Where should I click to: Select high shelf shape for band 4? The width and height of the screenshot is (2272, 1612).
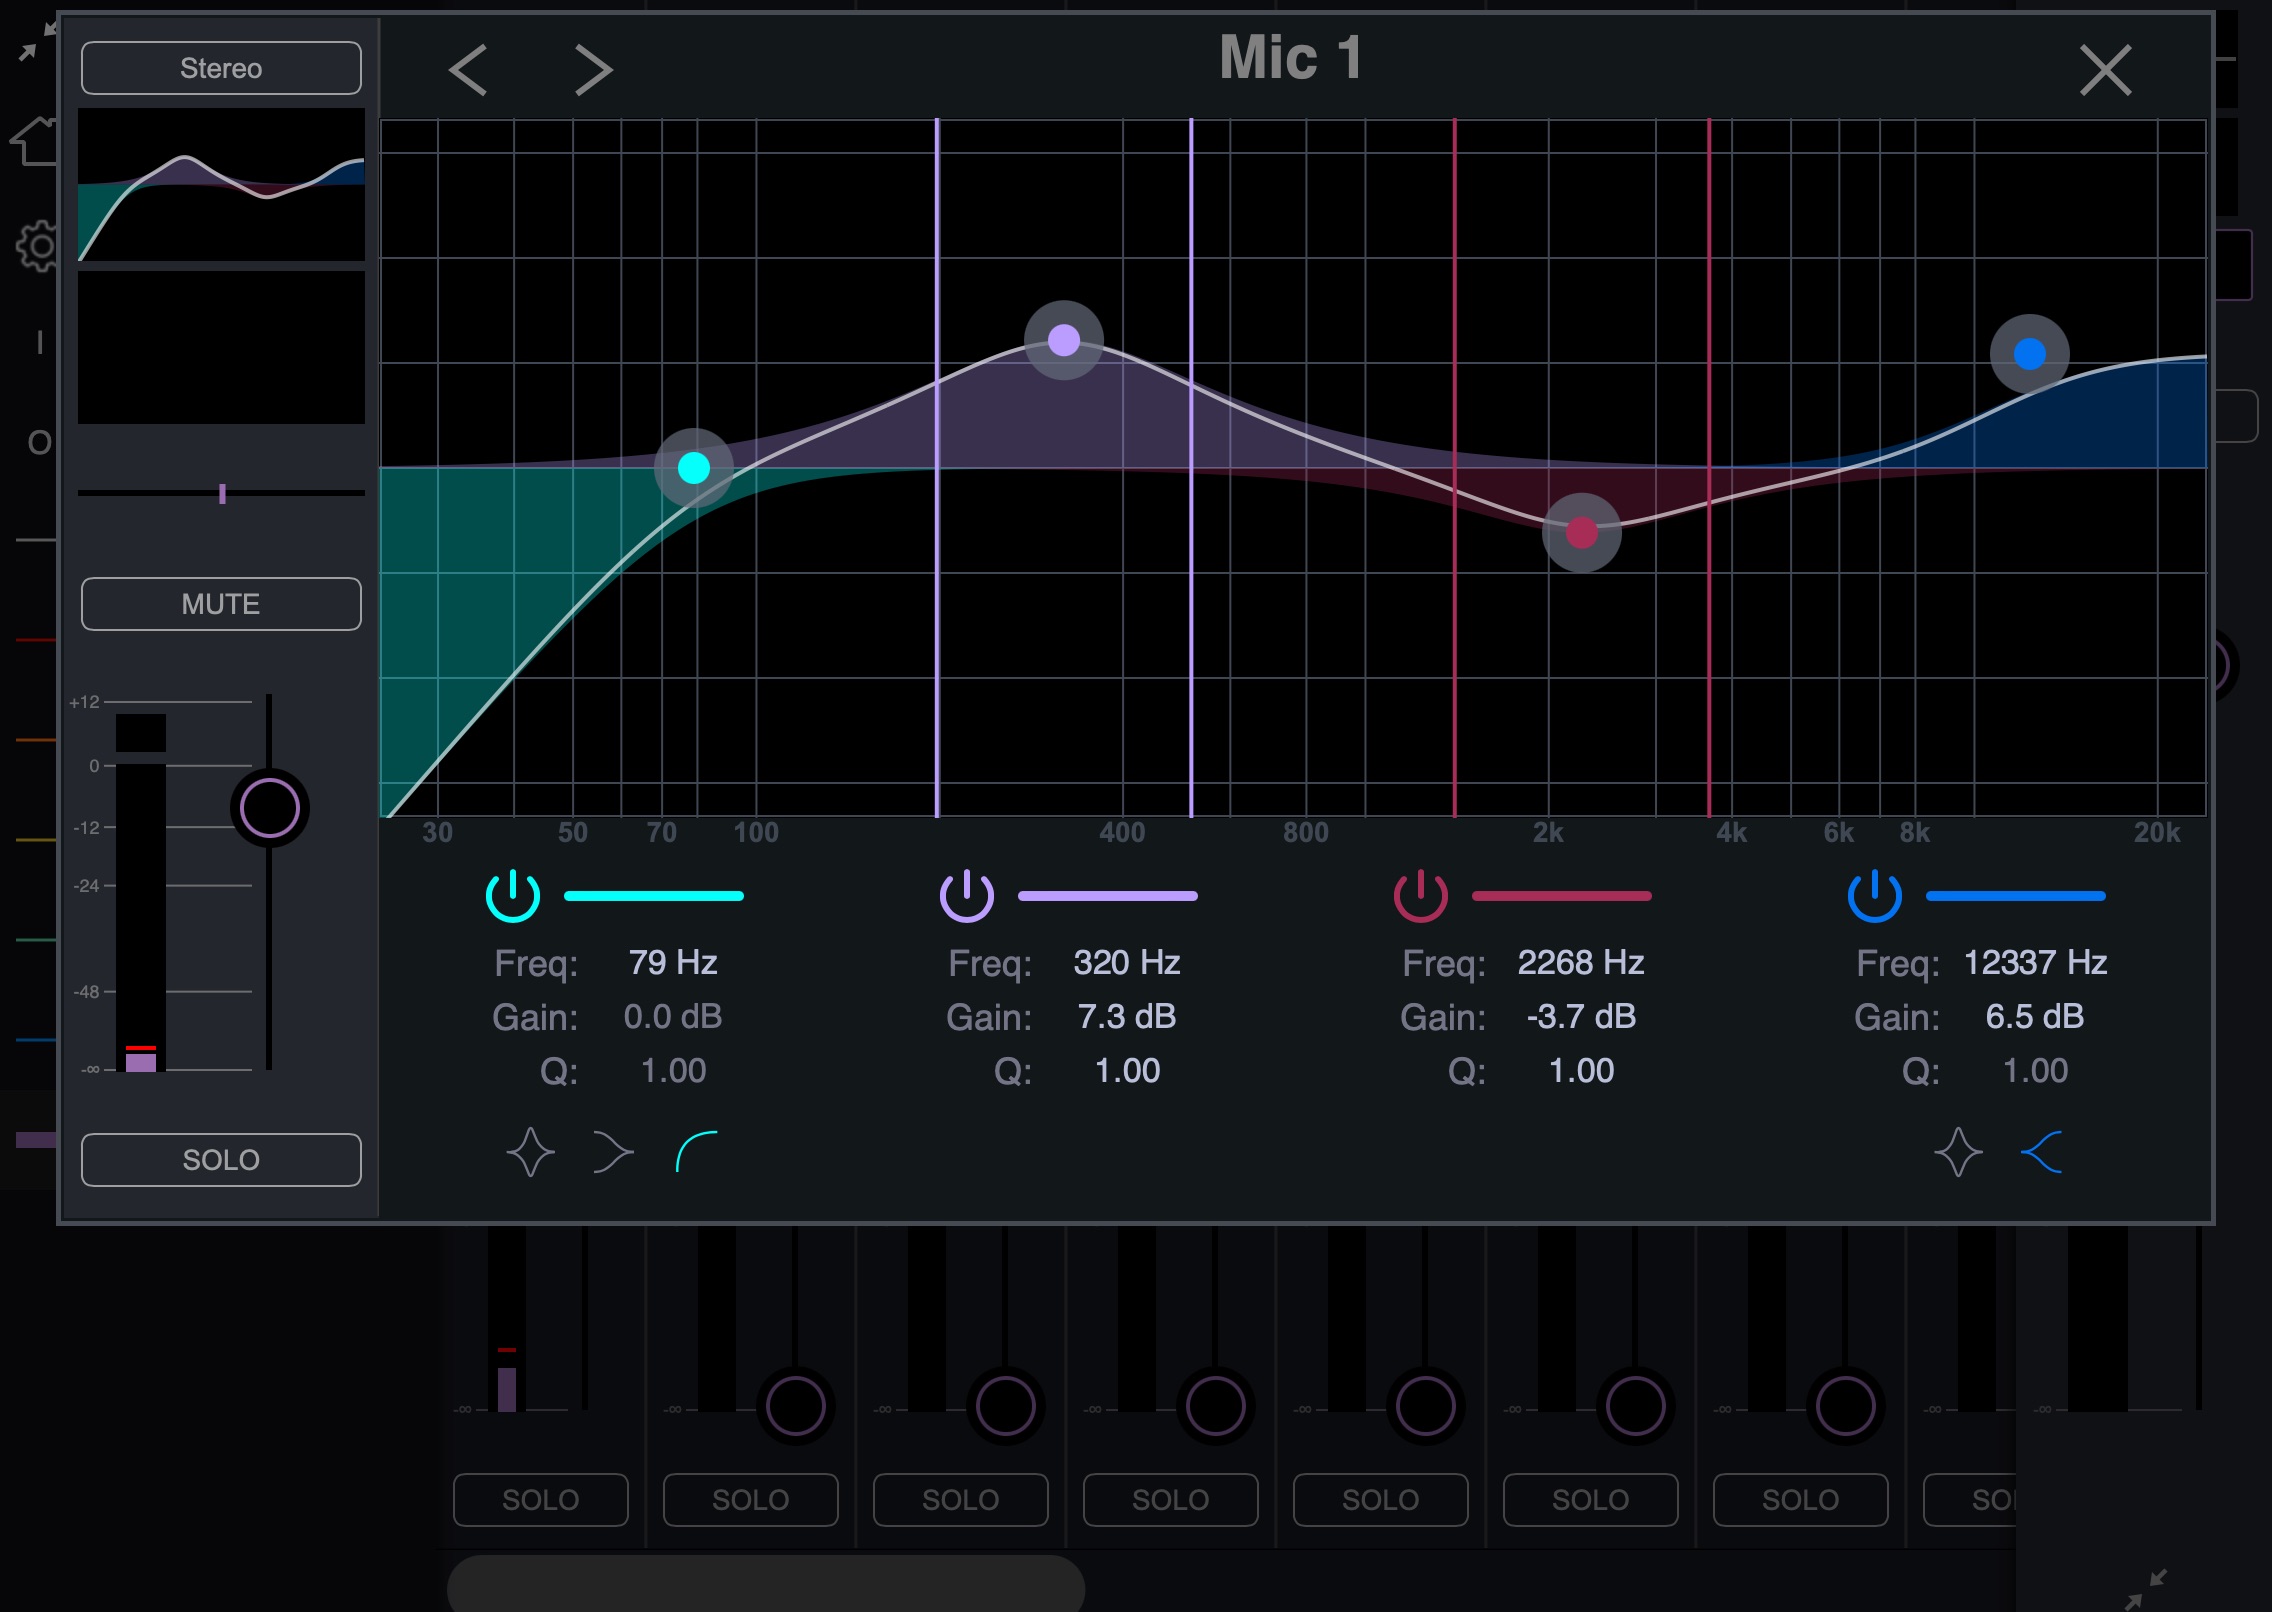point(2042,1152)
